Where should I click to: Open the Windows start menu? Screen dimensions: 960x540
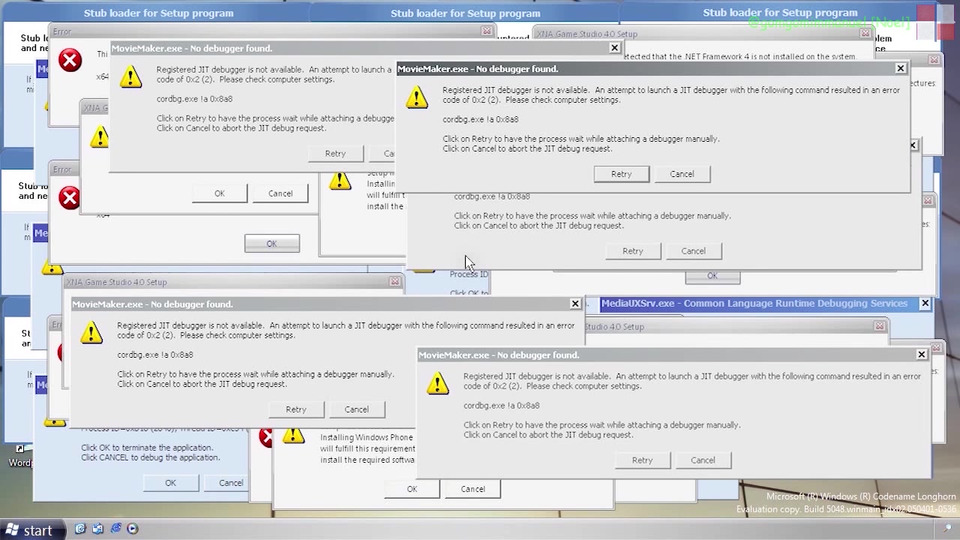pyautogui.click(x=32, y=530)
